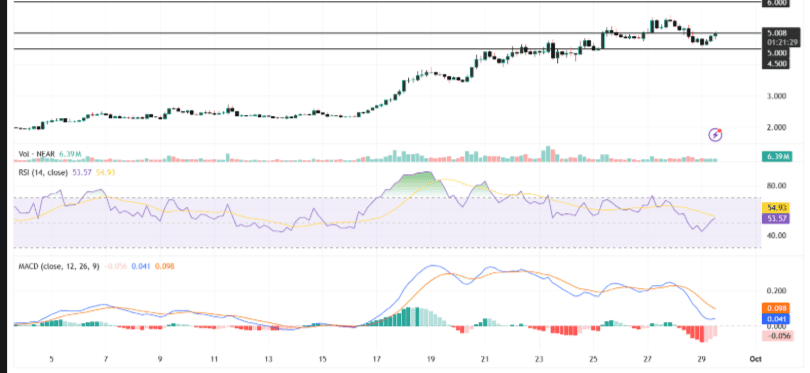Click the 0.200 value on the MACD scale
Image resolution: width=810 pixels, height=373 pixels.
776,291
